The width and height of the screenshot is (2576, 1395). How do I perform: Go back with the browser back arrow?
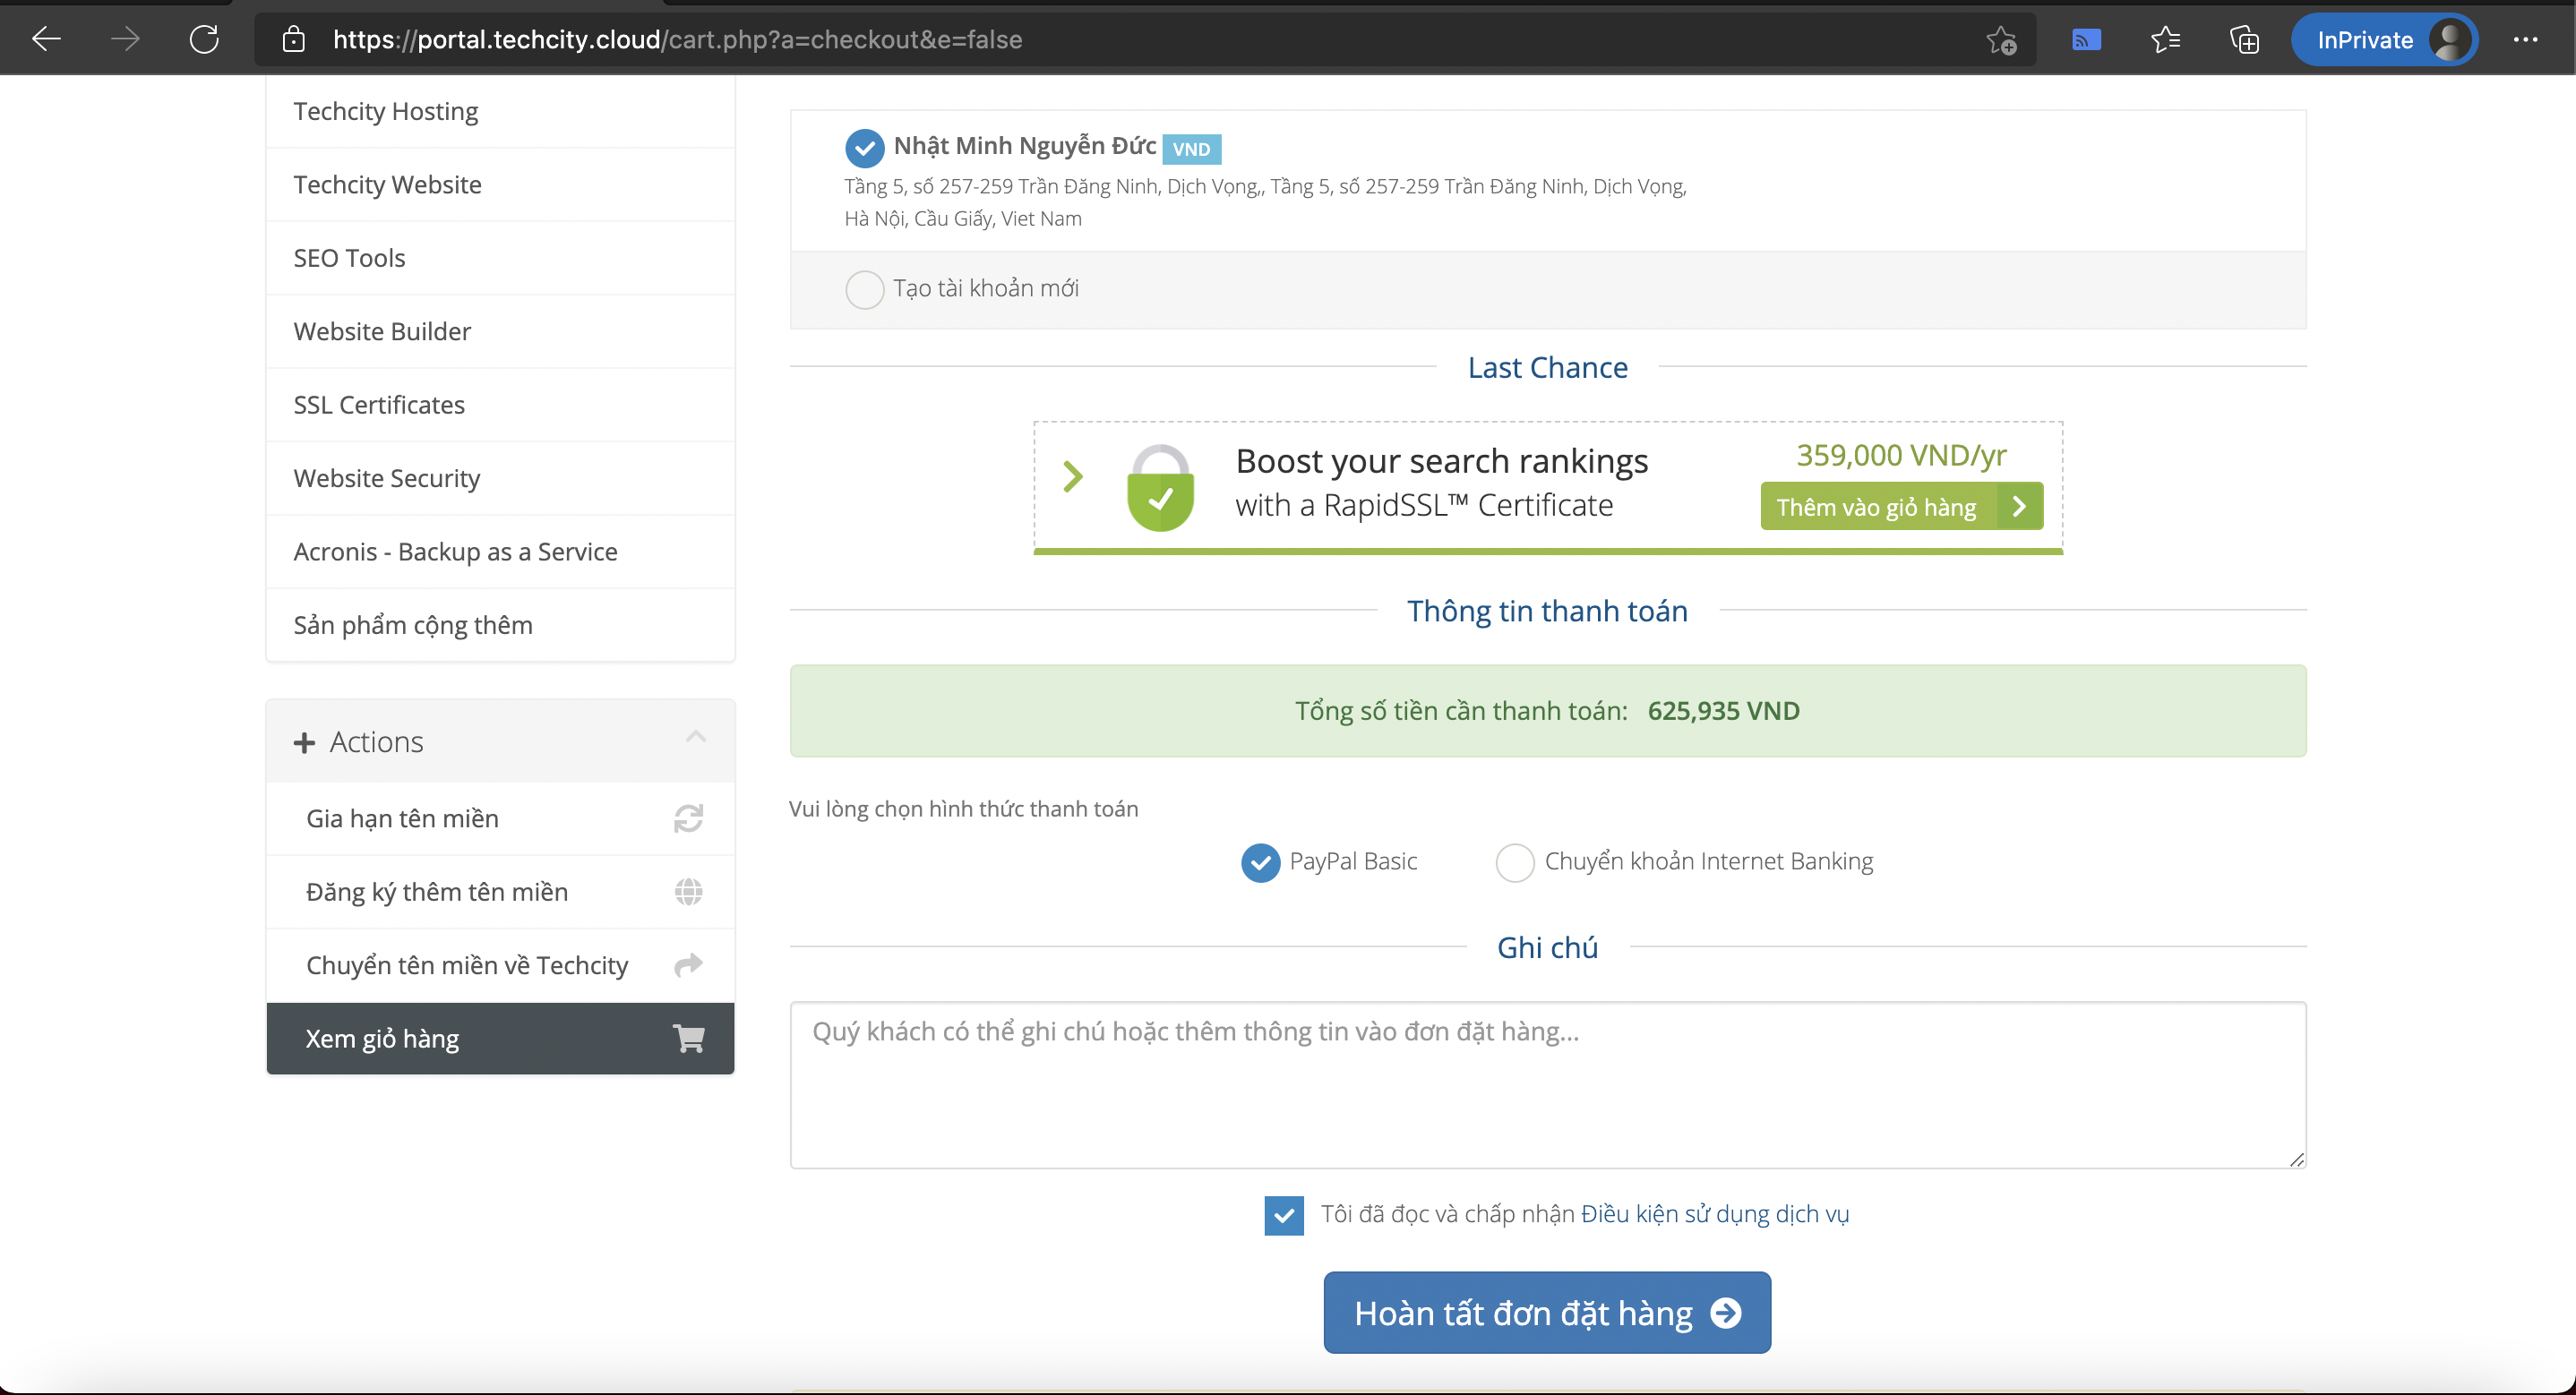click(x=46, y=39)
